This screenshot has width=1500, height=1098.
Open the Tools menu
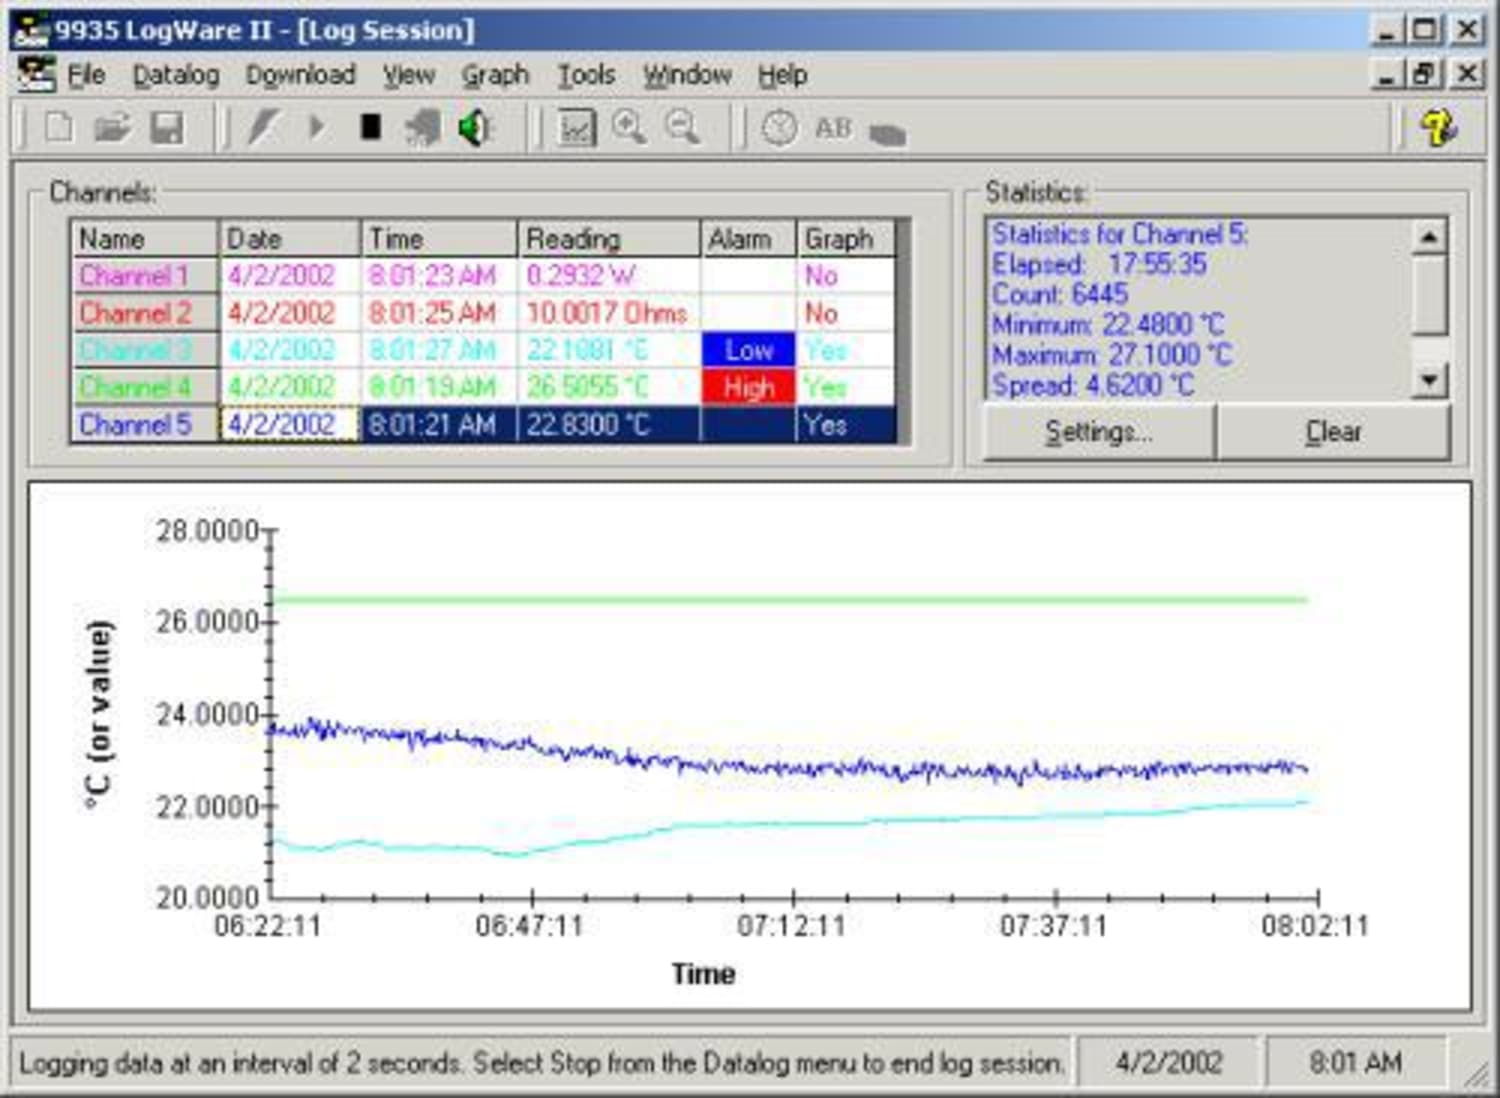586,75
